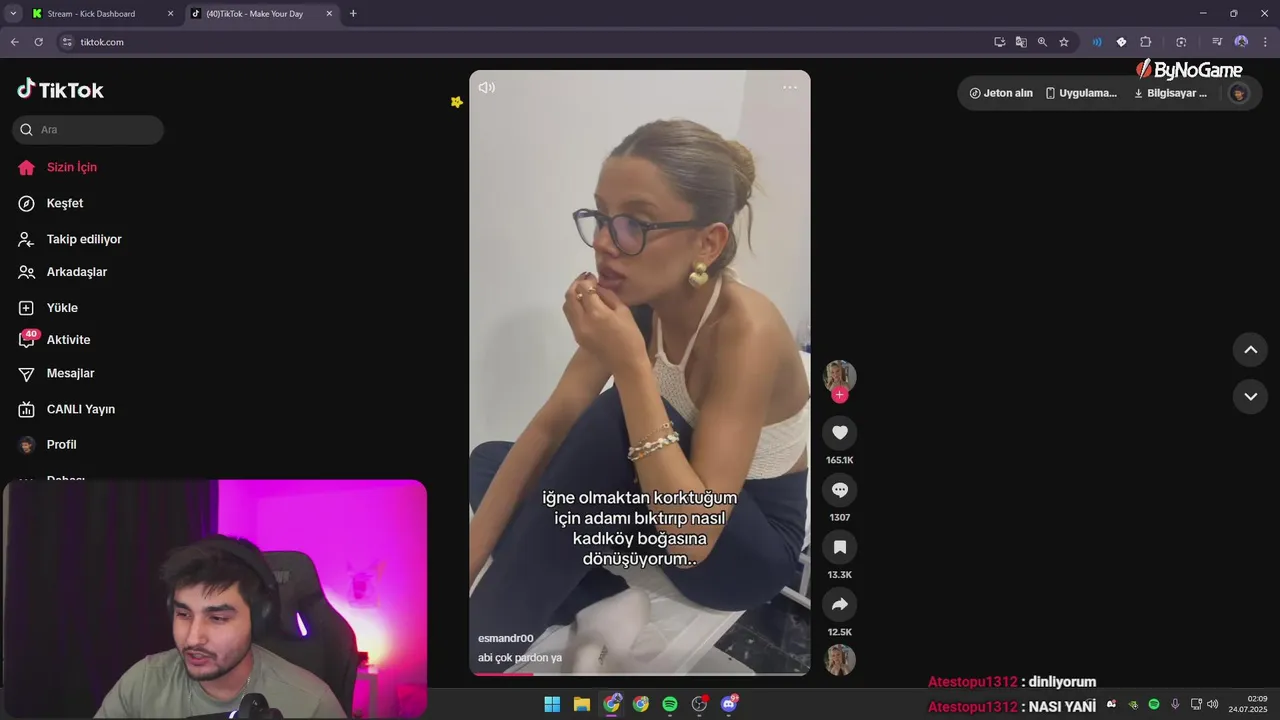
Task: Open the Mesajlar inbox
Action: point(56,373)
